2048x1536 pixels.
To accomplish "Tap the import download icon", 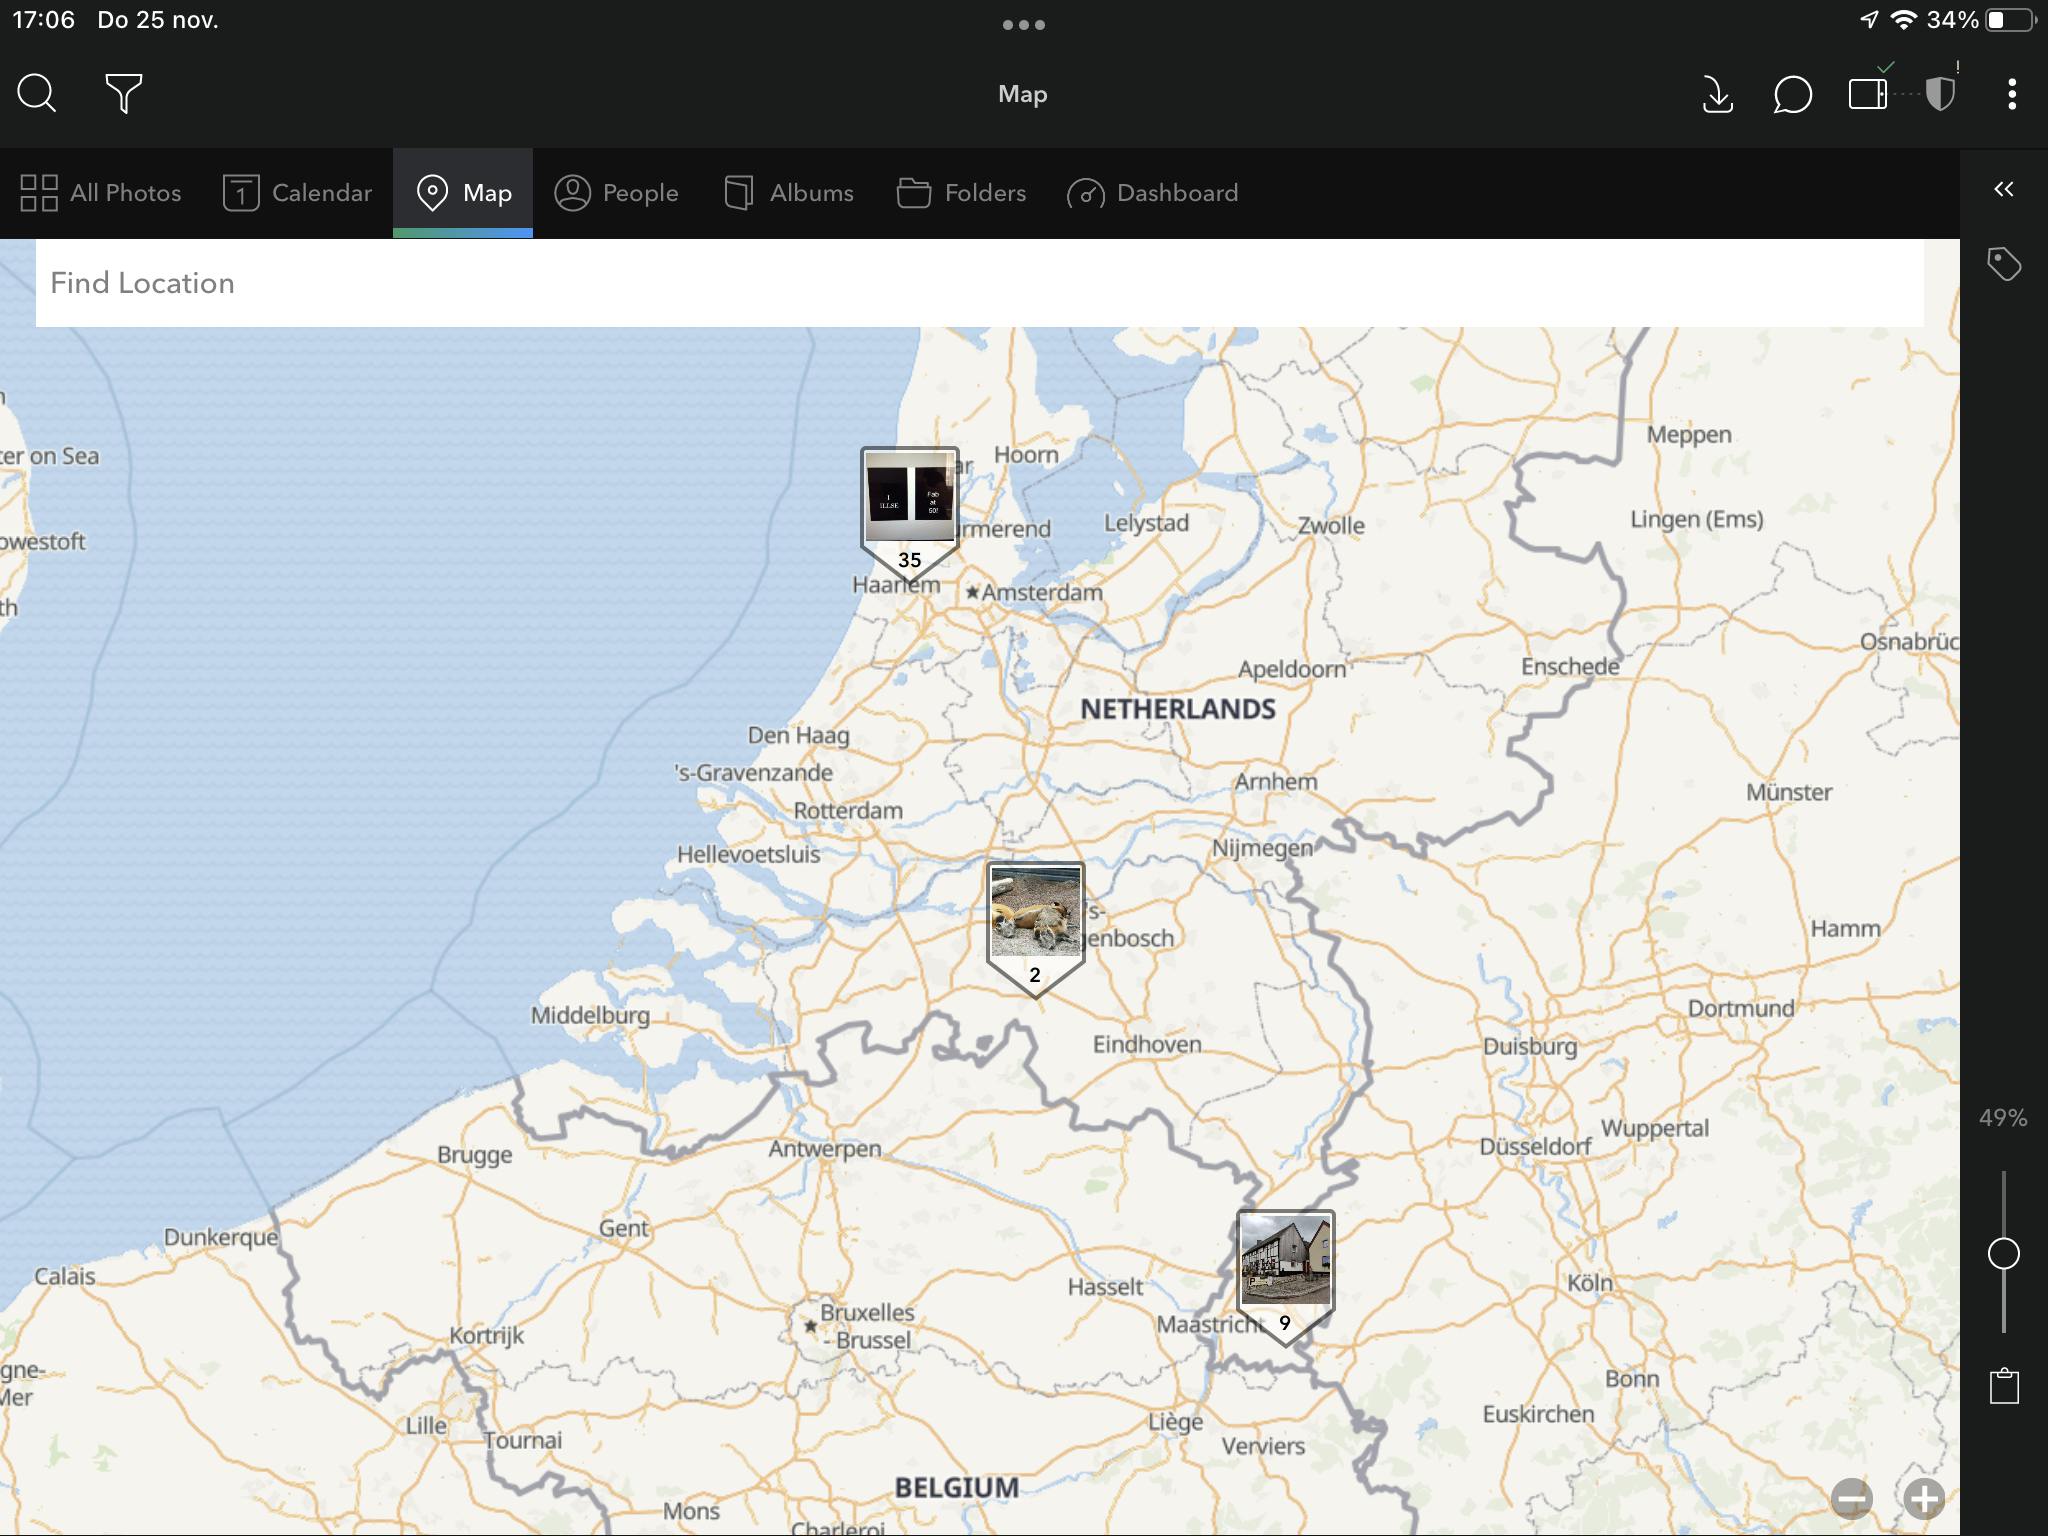I will tap(1717, 95).
